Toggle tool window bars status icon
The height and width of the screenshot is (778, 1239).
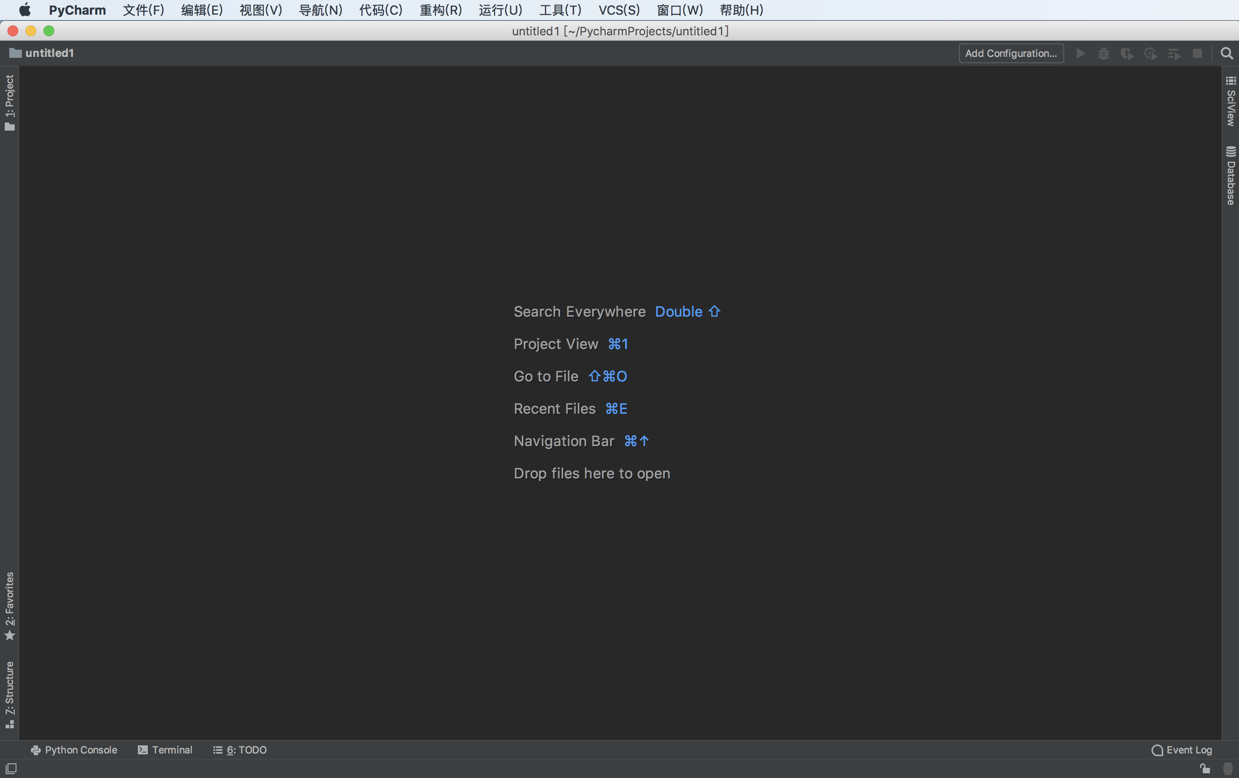pos(11,769)
